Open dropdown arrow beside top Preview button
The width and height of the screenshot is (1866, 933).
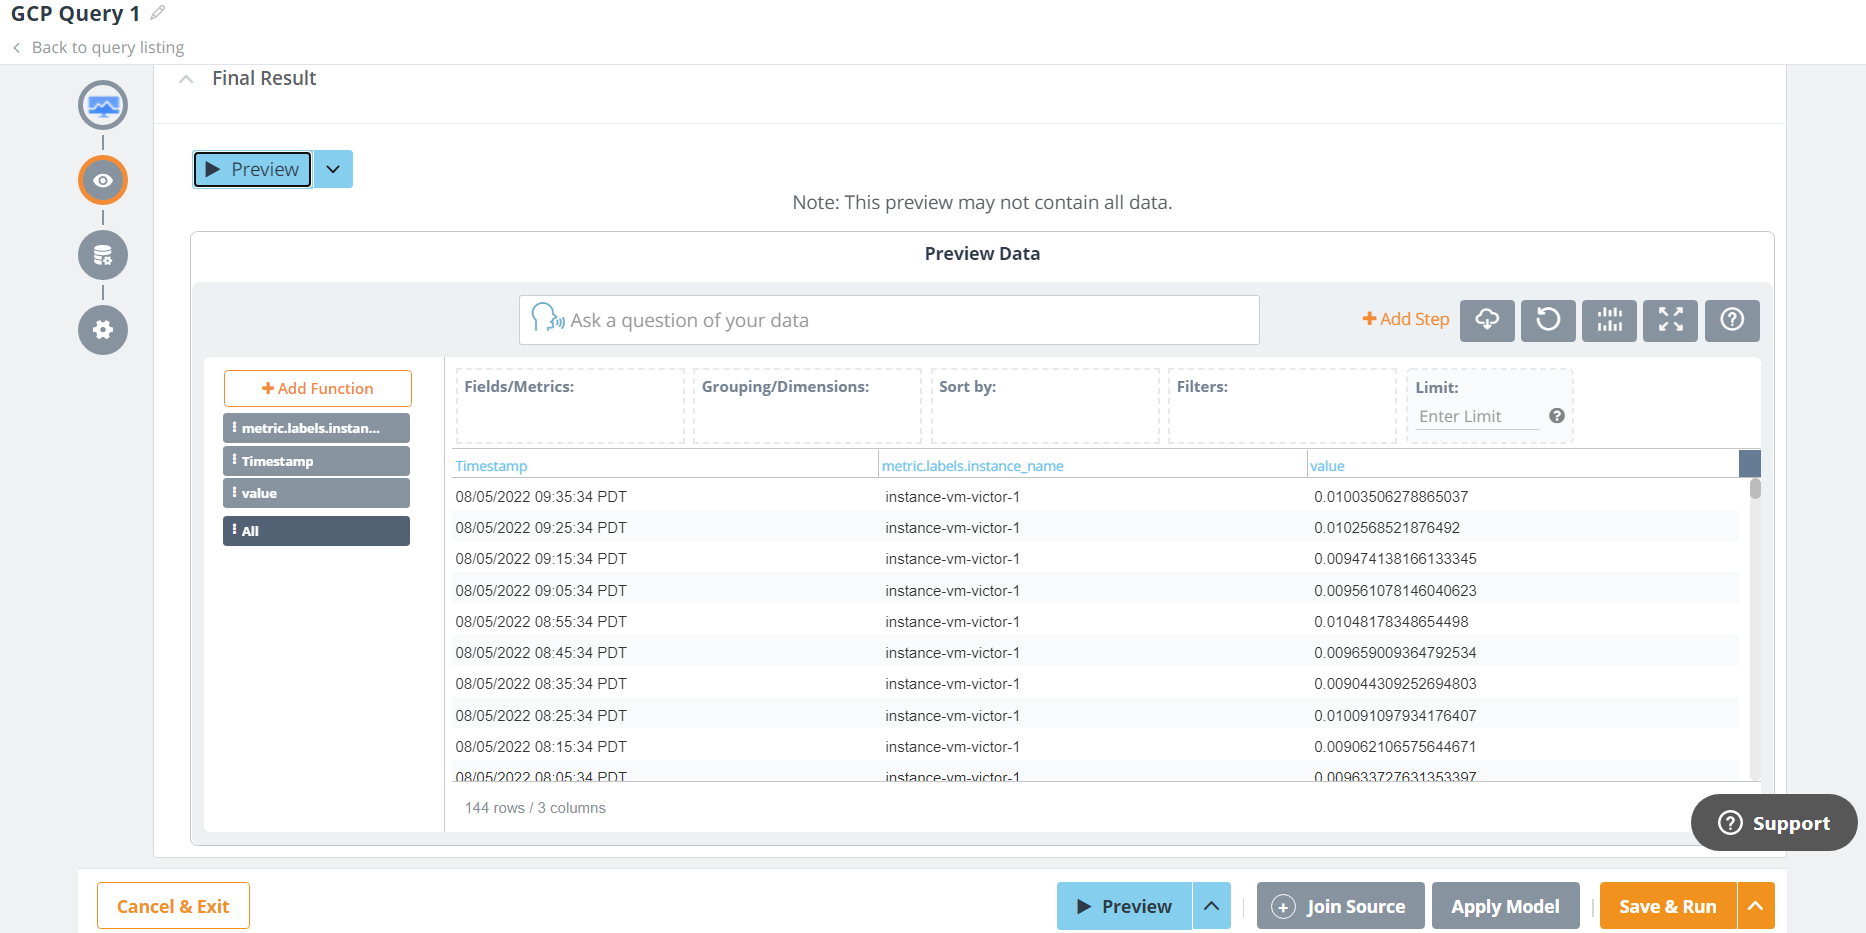coord(333,169)
